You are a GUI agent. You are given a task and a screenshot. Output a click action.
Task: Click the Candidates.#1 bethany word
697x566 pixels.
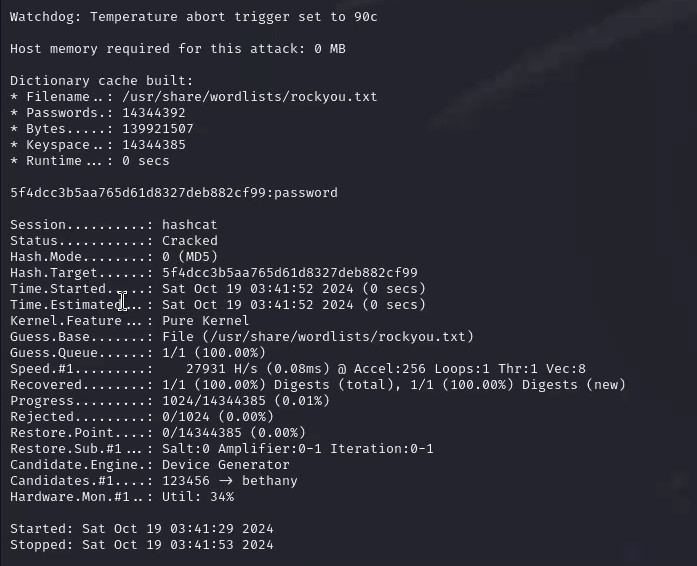pyautogui.click(x=270, y=481)
